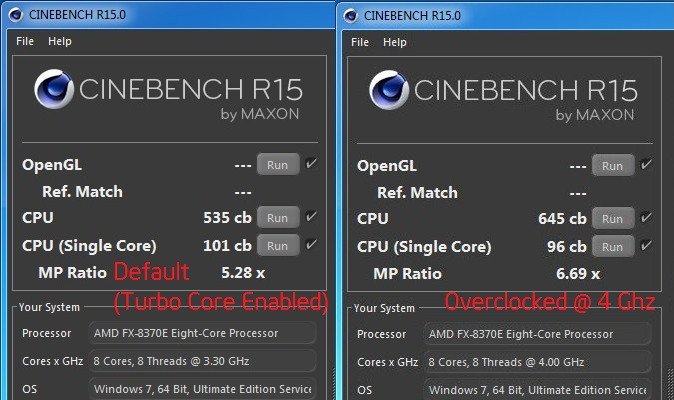Toggle CPU Single Core checkbox in right window
Screen dimensions: 674x400
[646, 245]
